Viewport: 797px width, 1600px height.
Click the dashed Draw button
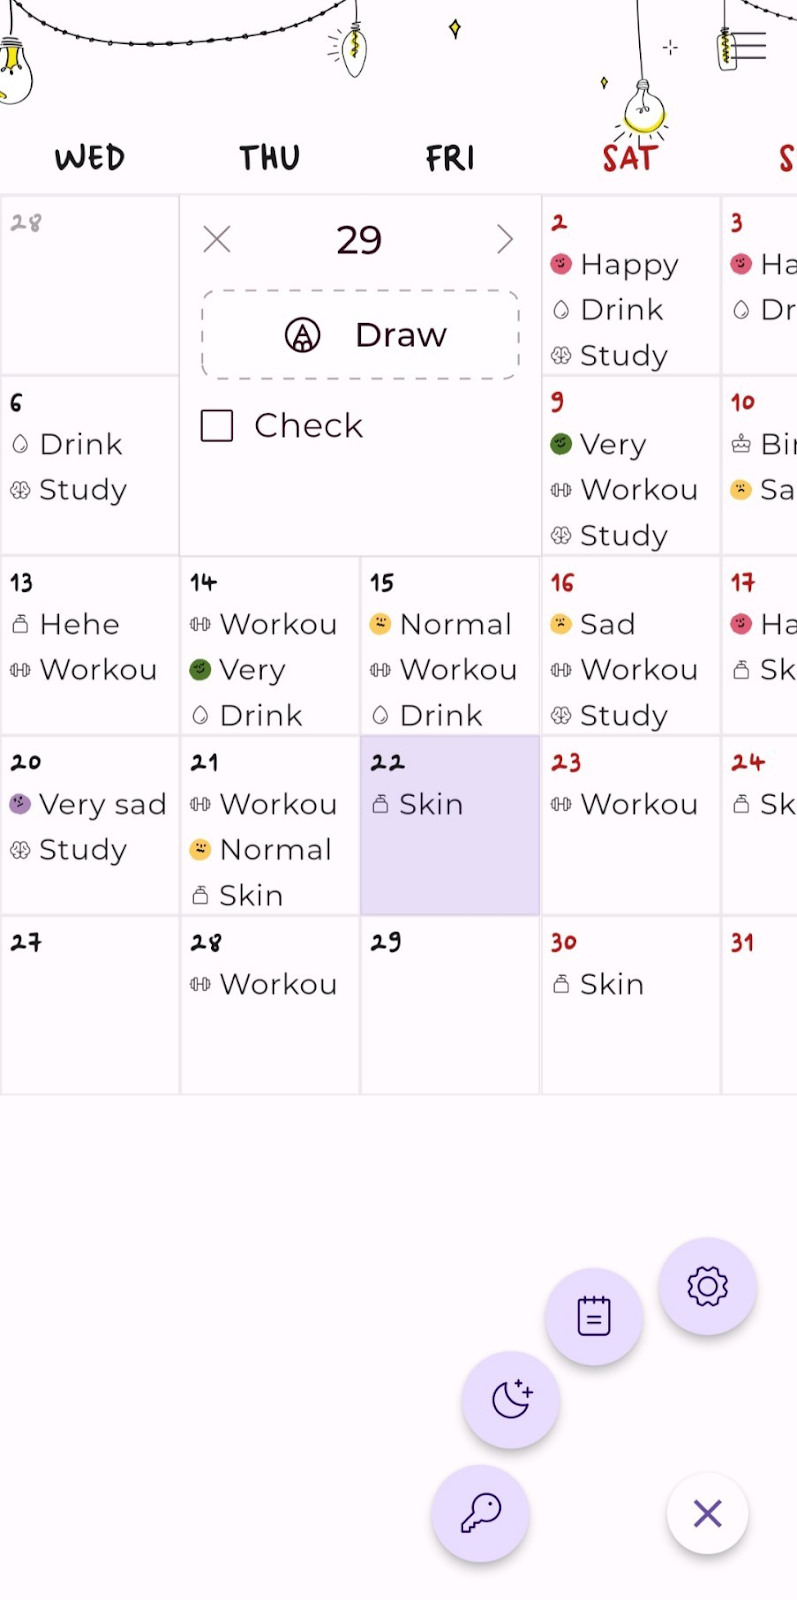point(360,335)
